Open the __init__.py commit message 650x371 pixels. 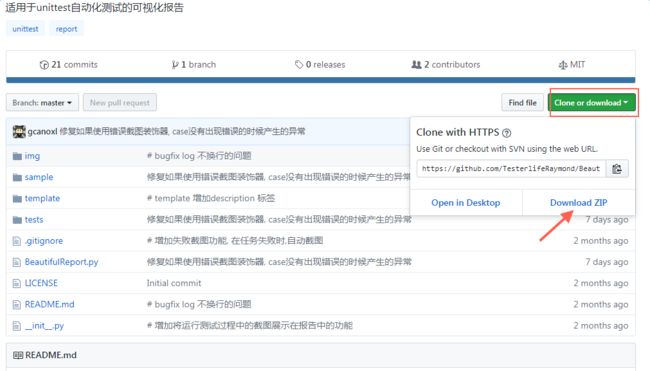pos(250,325)
